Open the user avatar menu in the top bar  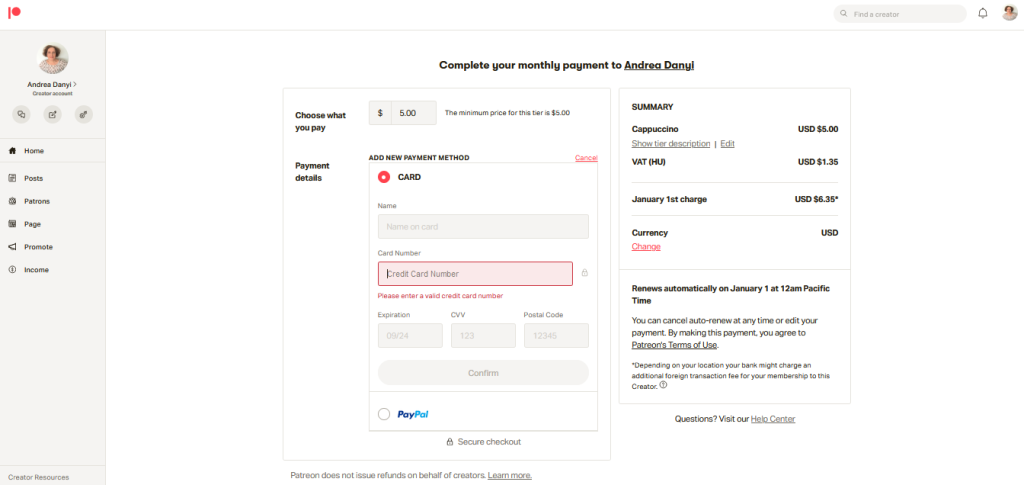1010,13
